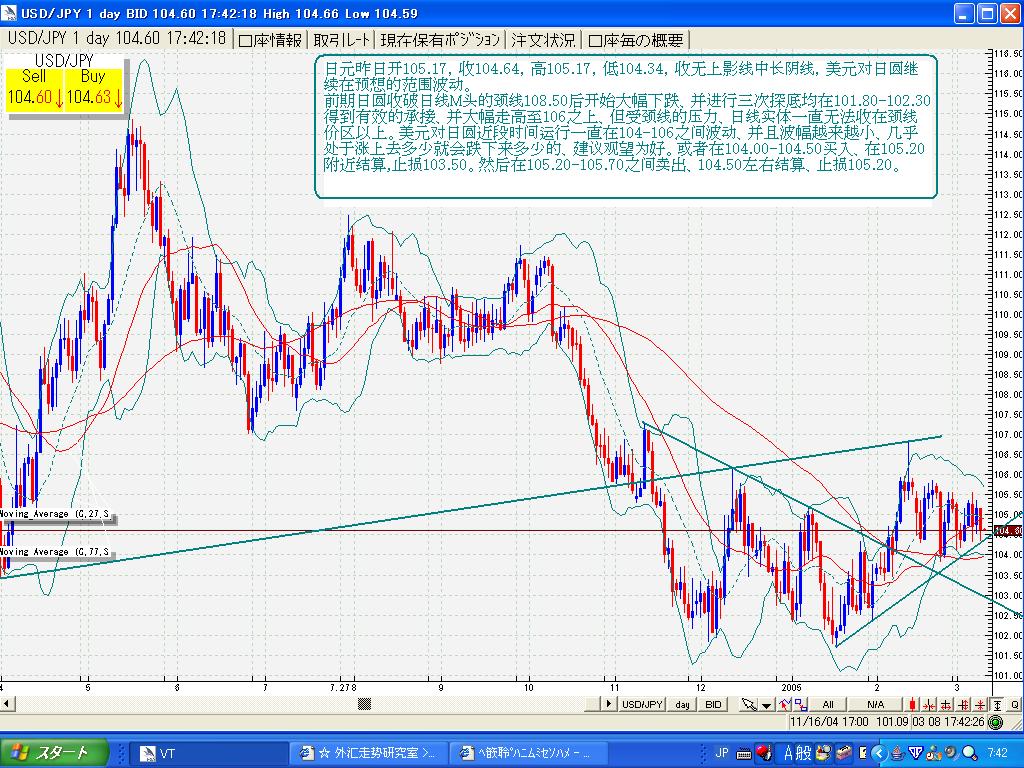The width and height of the screenshot is (1024, 768).
Task: Click the blue connected-squares chart tool icon
Action: 800,705
